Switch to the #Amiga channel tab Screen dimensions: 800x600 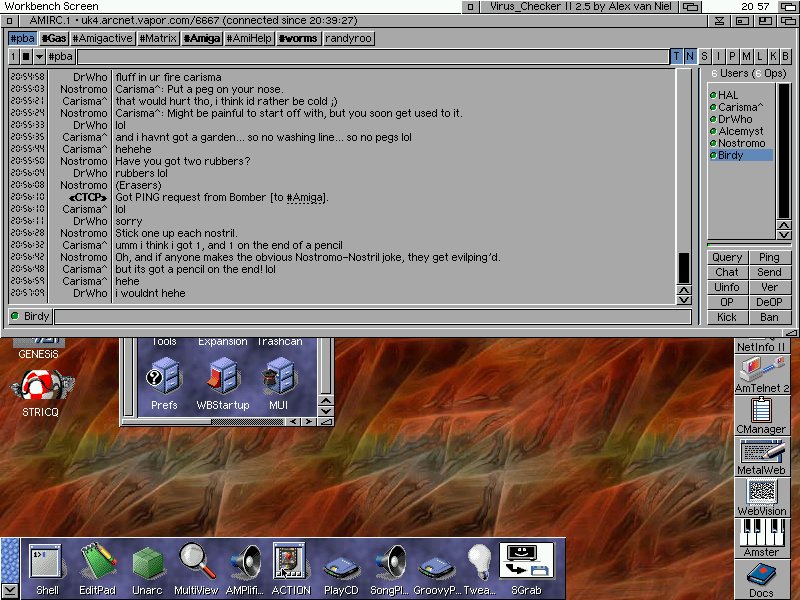pyautogui.click(x=202, y=38)
